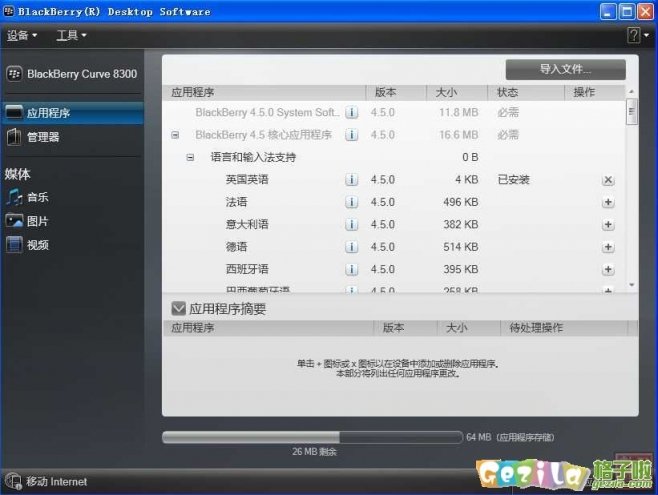
Task: Click 操作 column header
Action: point(594,92)
